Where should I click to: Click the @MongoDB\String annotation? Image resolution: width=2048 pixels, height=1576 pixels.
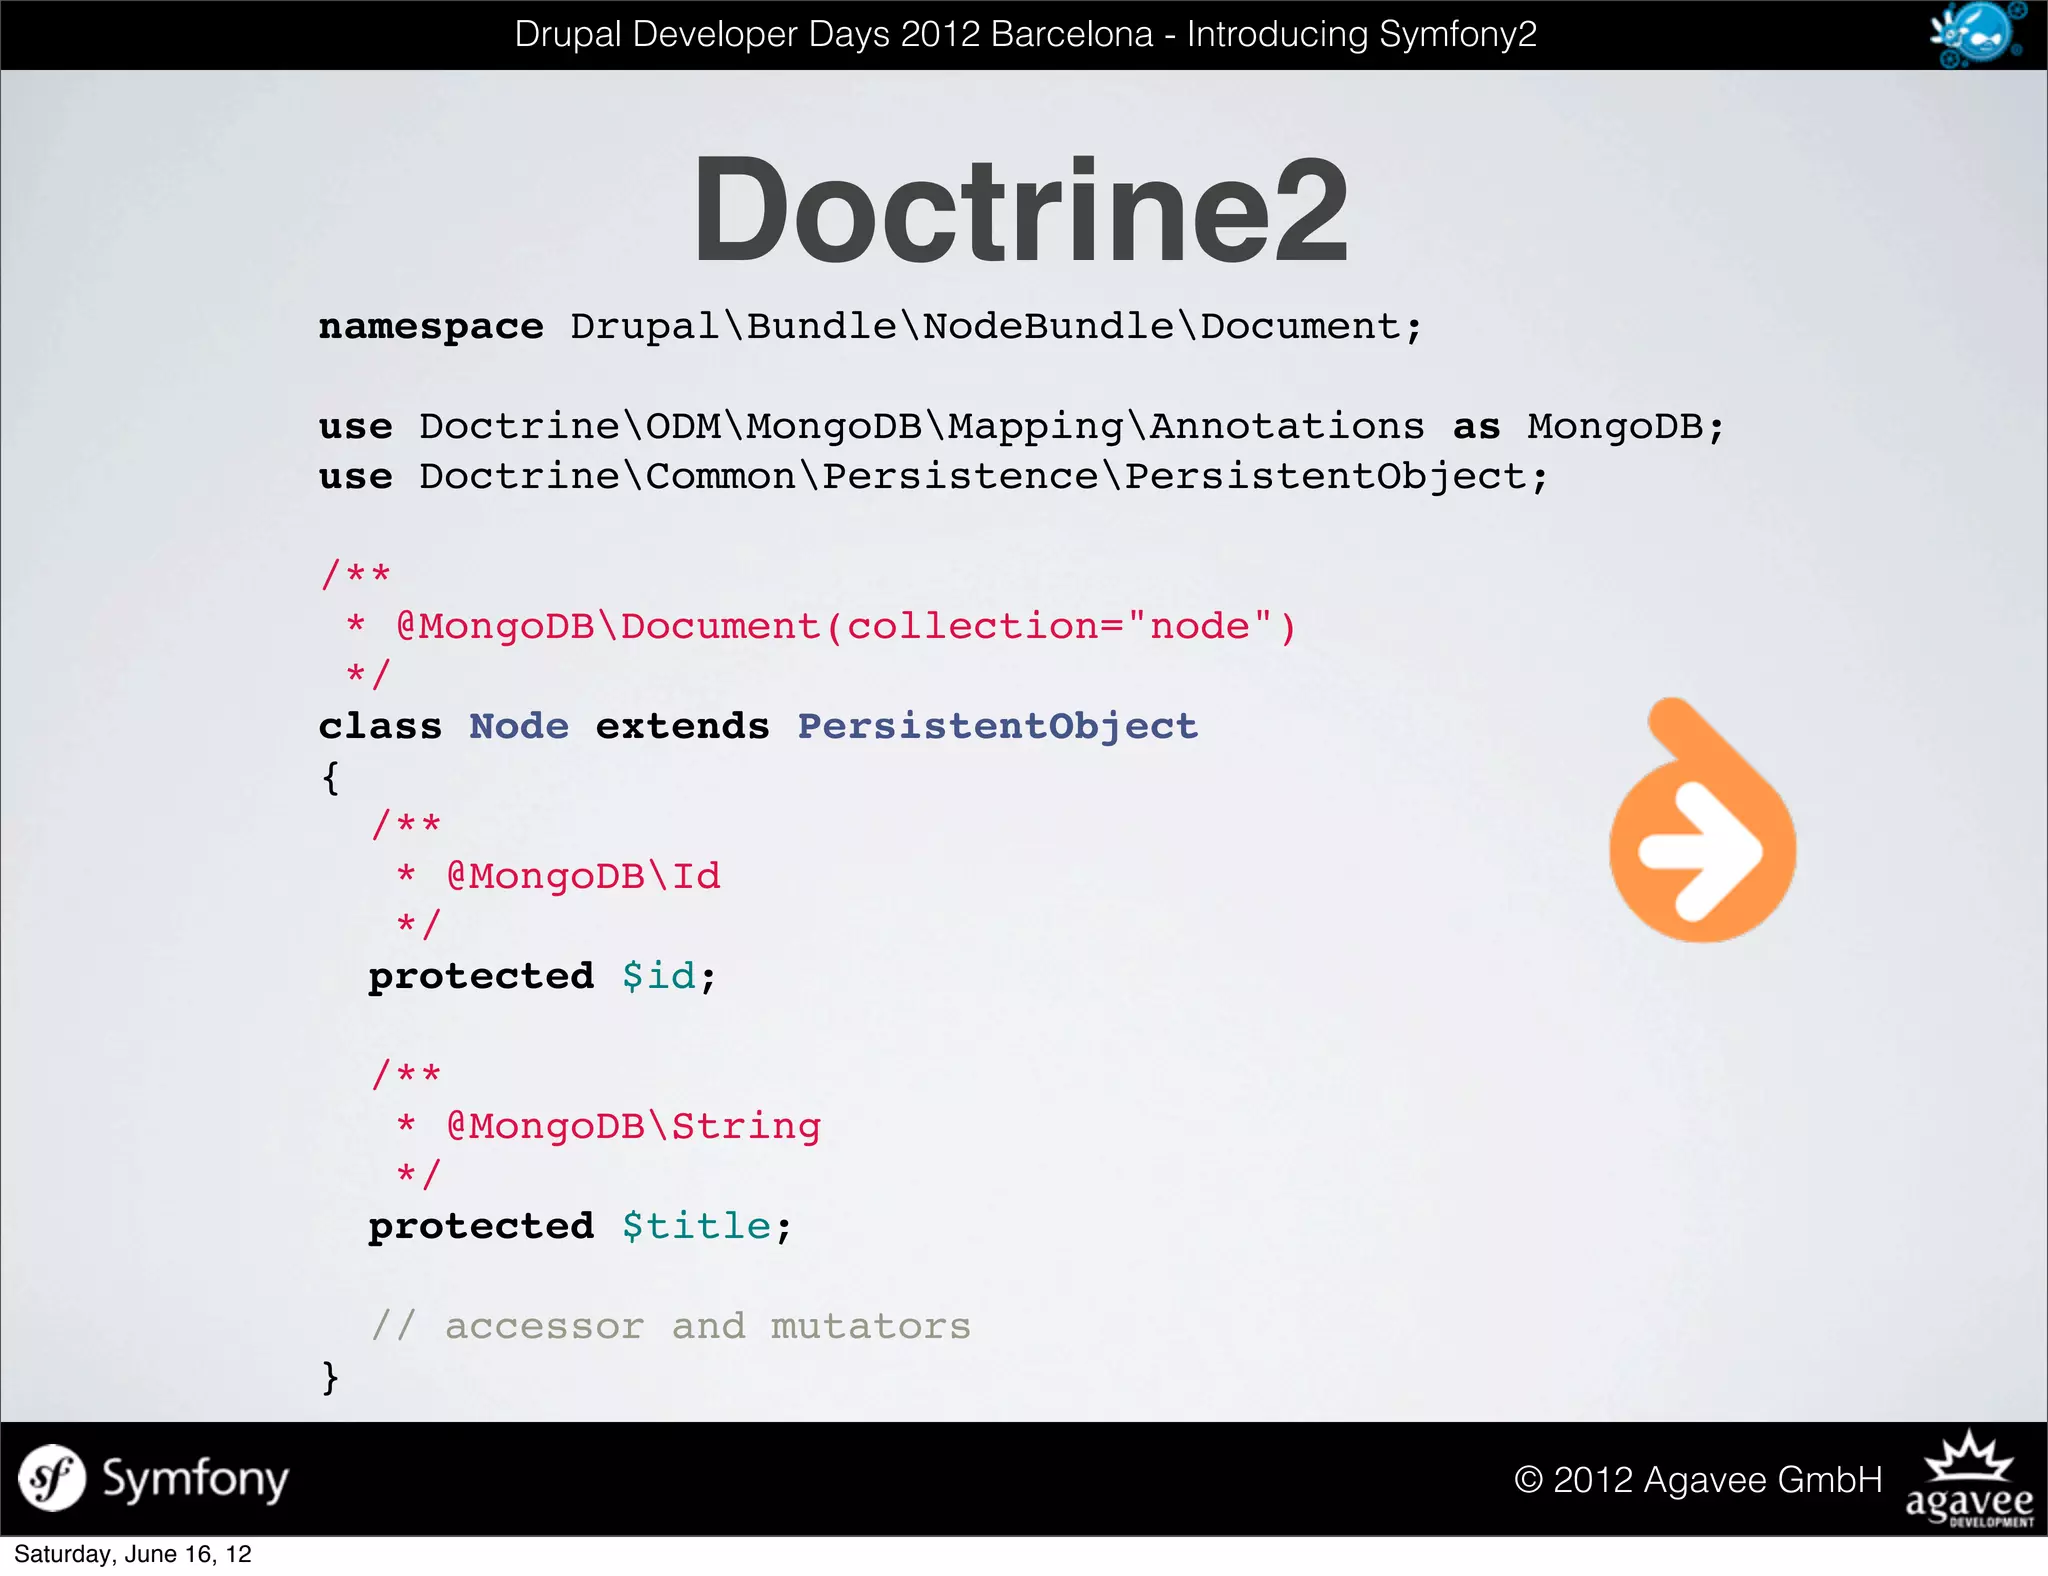click(x=633, y=1127)
